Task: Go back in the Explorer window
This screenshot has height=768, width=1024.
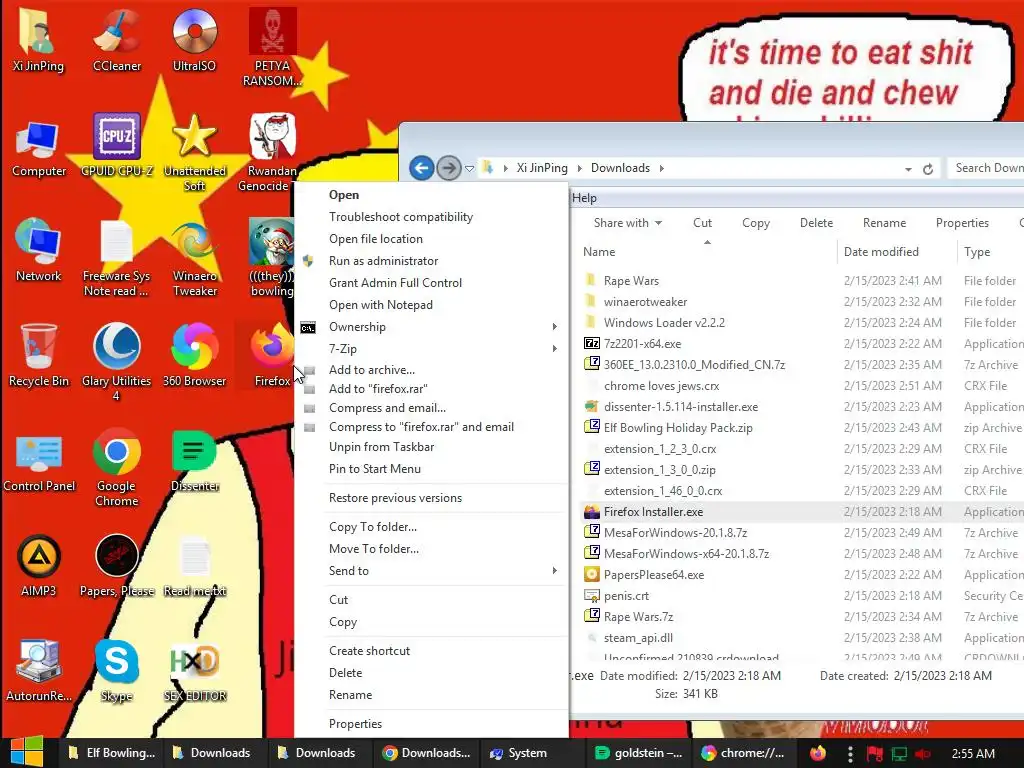Action: coord(422,168)
